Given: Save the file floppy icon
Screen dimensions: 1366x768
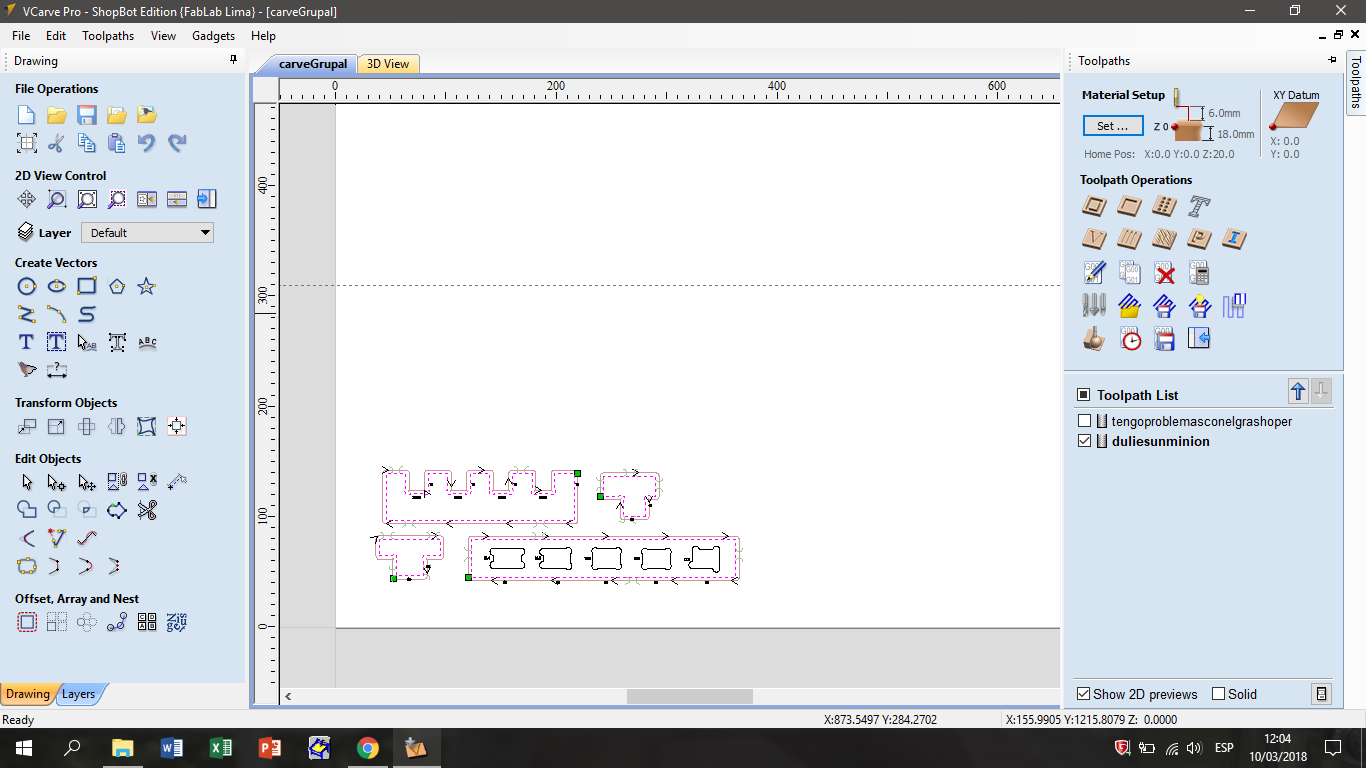Looking at the screenshot, I should click(87, 115).
